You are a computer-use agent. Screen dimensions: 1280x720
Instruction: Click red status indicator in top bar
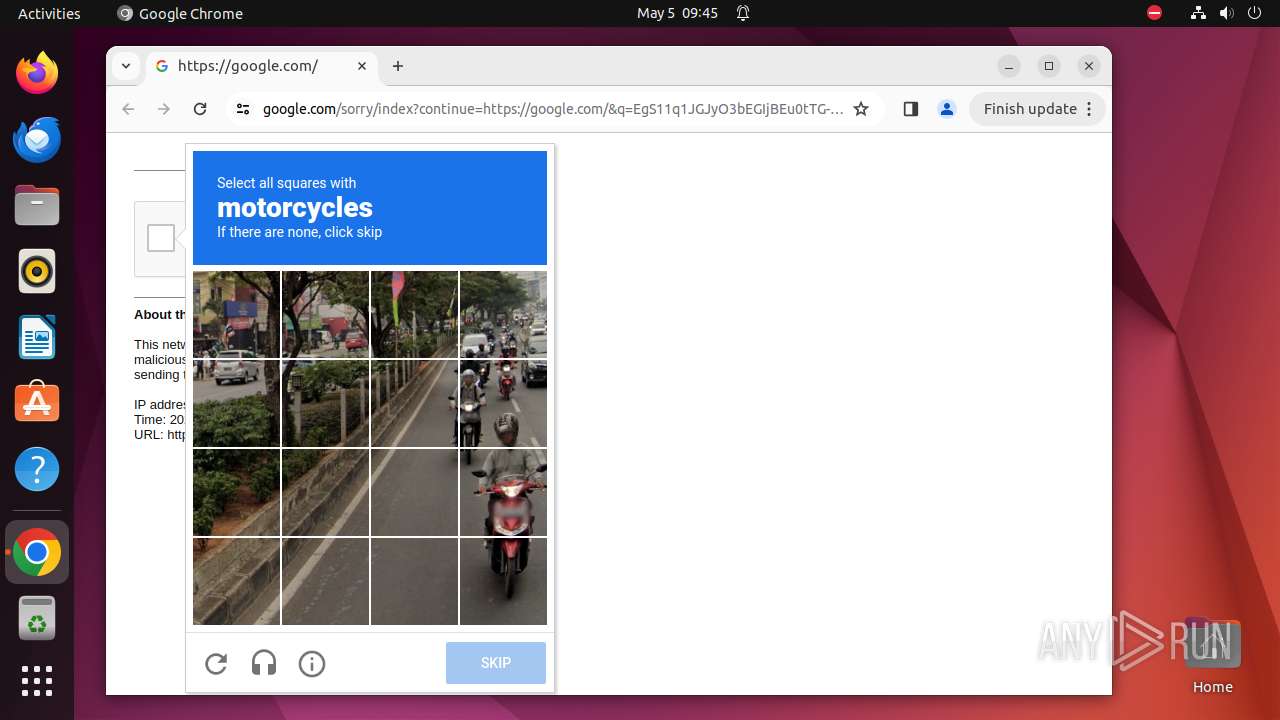tap(1154, 13)
